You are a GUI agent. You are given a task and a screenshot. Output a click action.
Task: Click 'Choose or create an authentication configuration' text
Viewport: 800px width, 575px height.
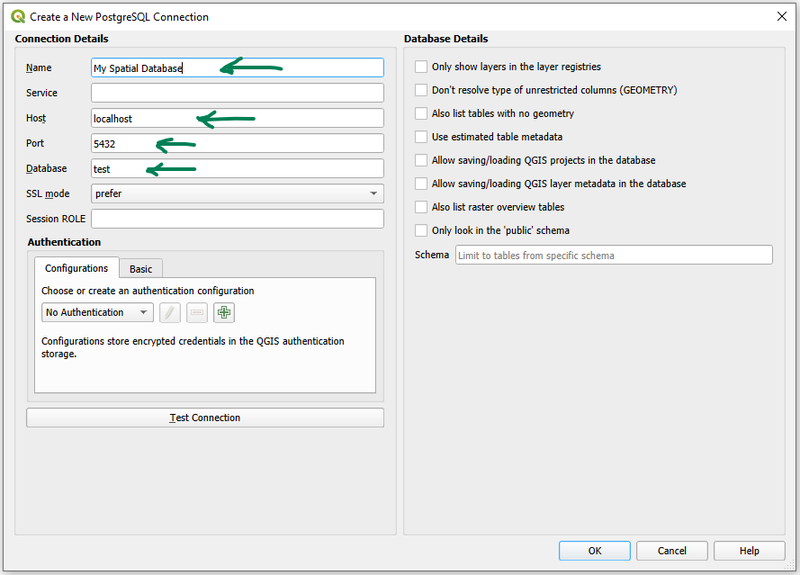(147, 291)
